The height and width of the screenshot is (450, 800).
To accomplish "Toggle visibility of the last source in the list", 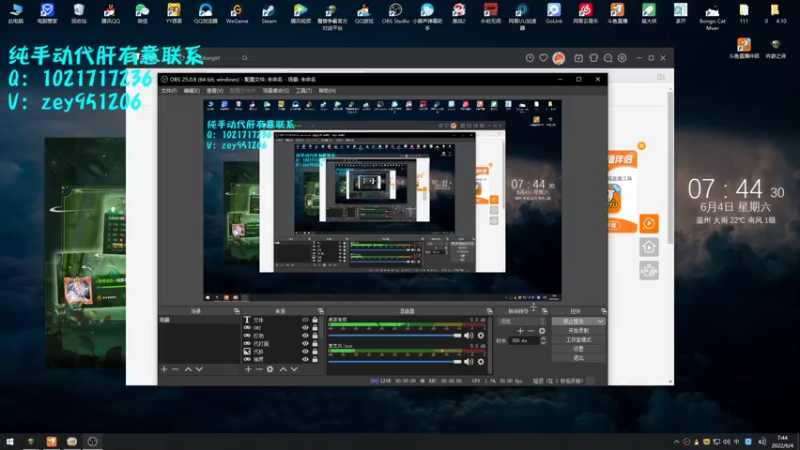I will click(305, 359).
